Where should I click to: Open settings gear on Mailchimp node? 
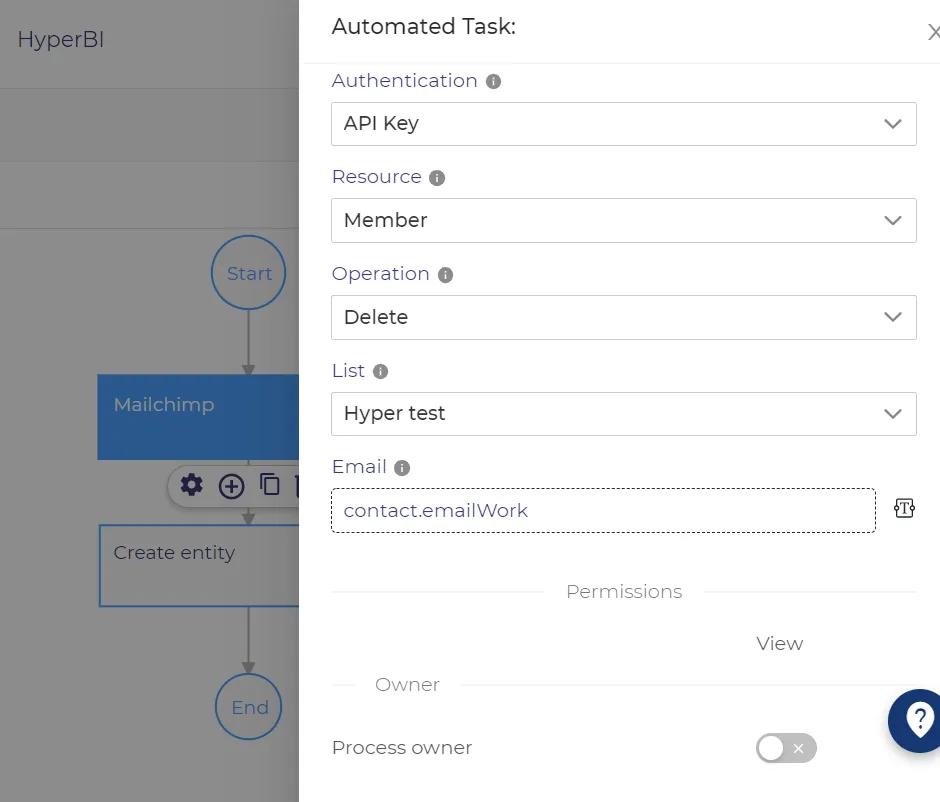[x=191, y=485]
